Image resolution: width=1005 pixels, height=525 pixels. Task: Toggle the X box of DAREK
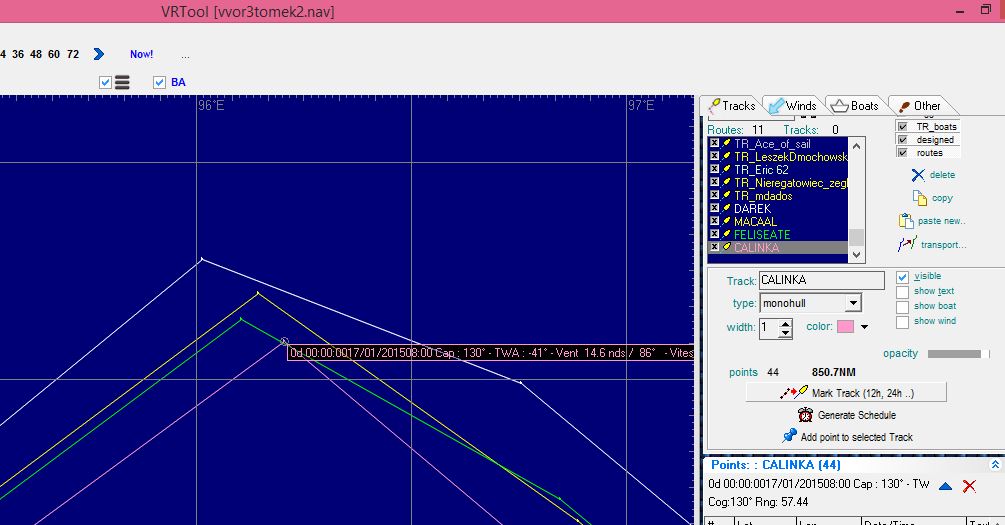click(714, 208)
